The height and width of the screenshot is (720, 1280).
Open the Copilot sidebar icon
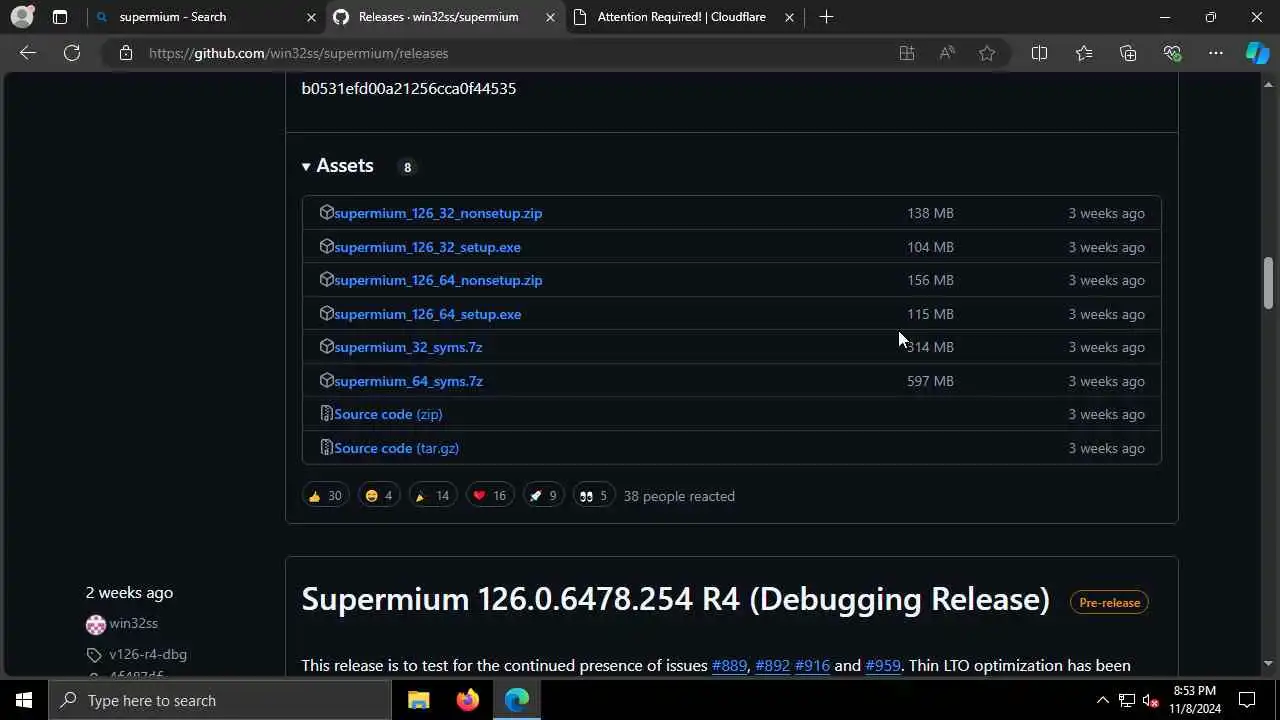click(1257, 53)
